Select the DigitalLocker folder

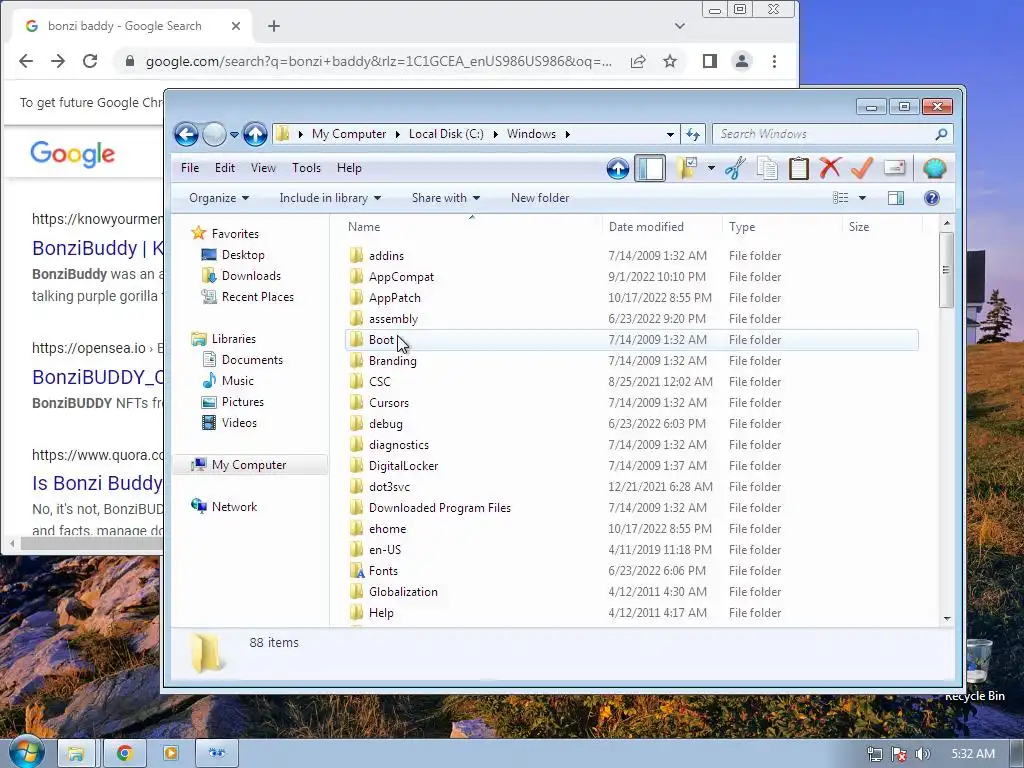[x=632, y=466]
